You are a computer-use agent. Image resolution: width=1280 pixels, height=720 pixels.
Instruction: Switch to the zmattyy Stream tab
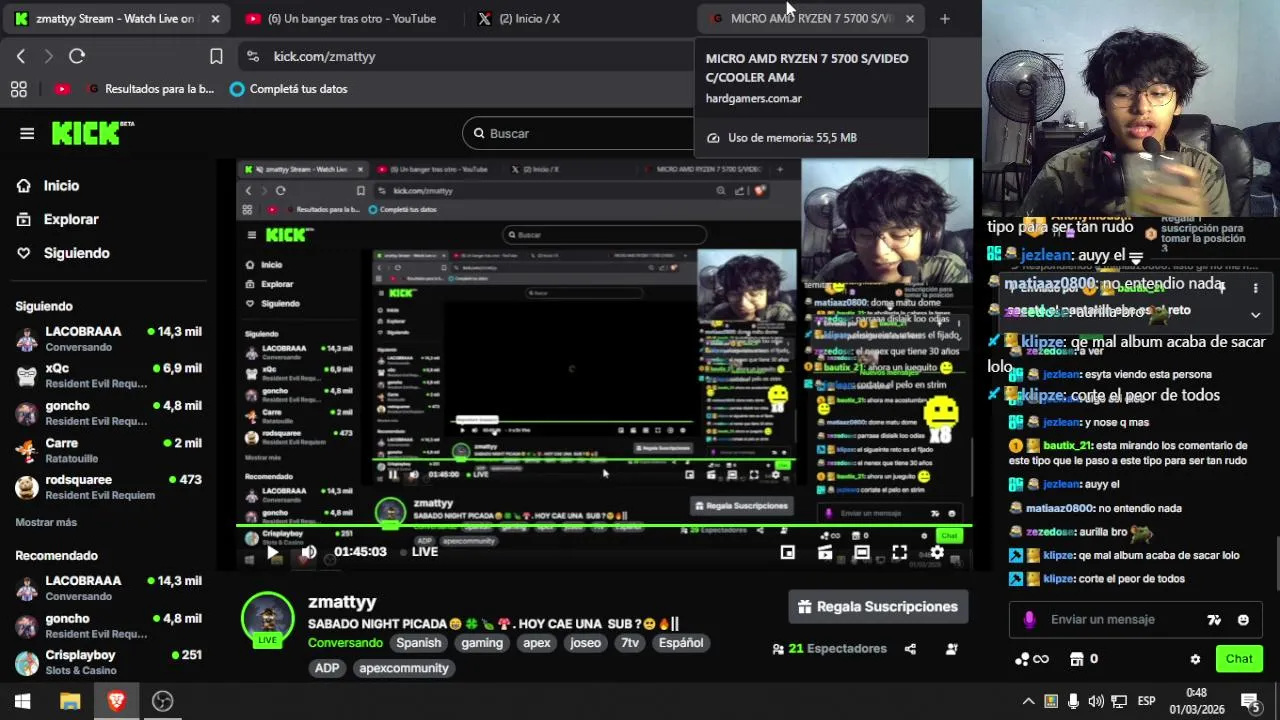[115, 19]
